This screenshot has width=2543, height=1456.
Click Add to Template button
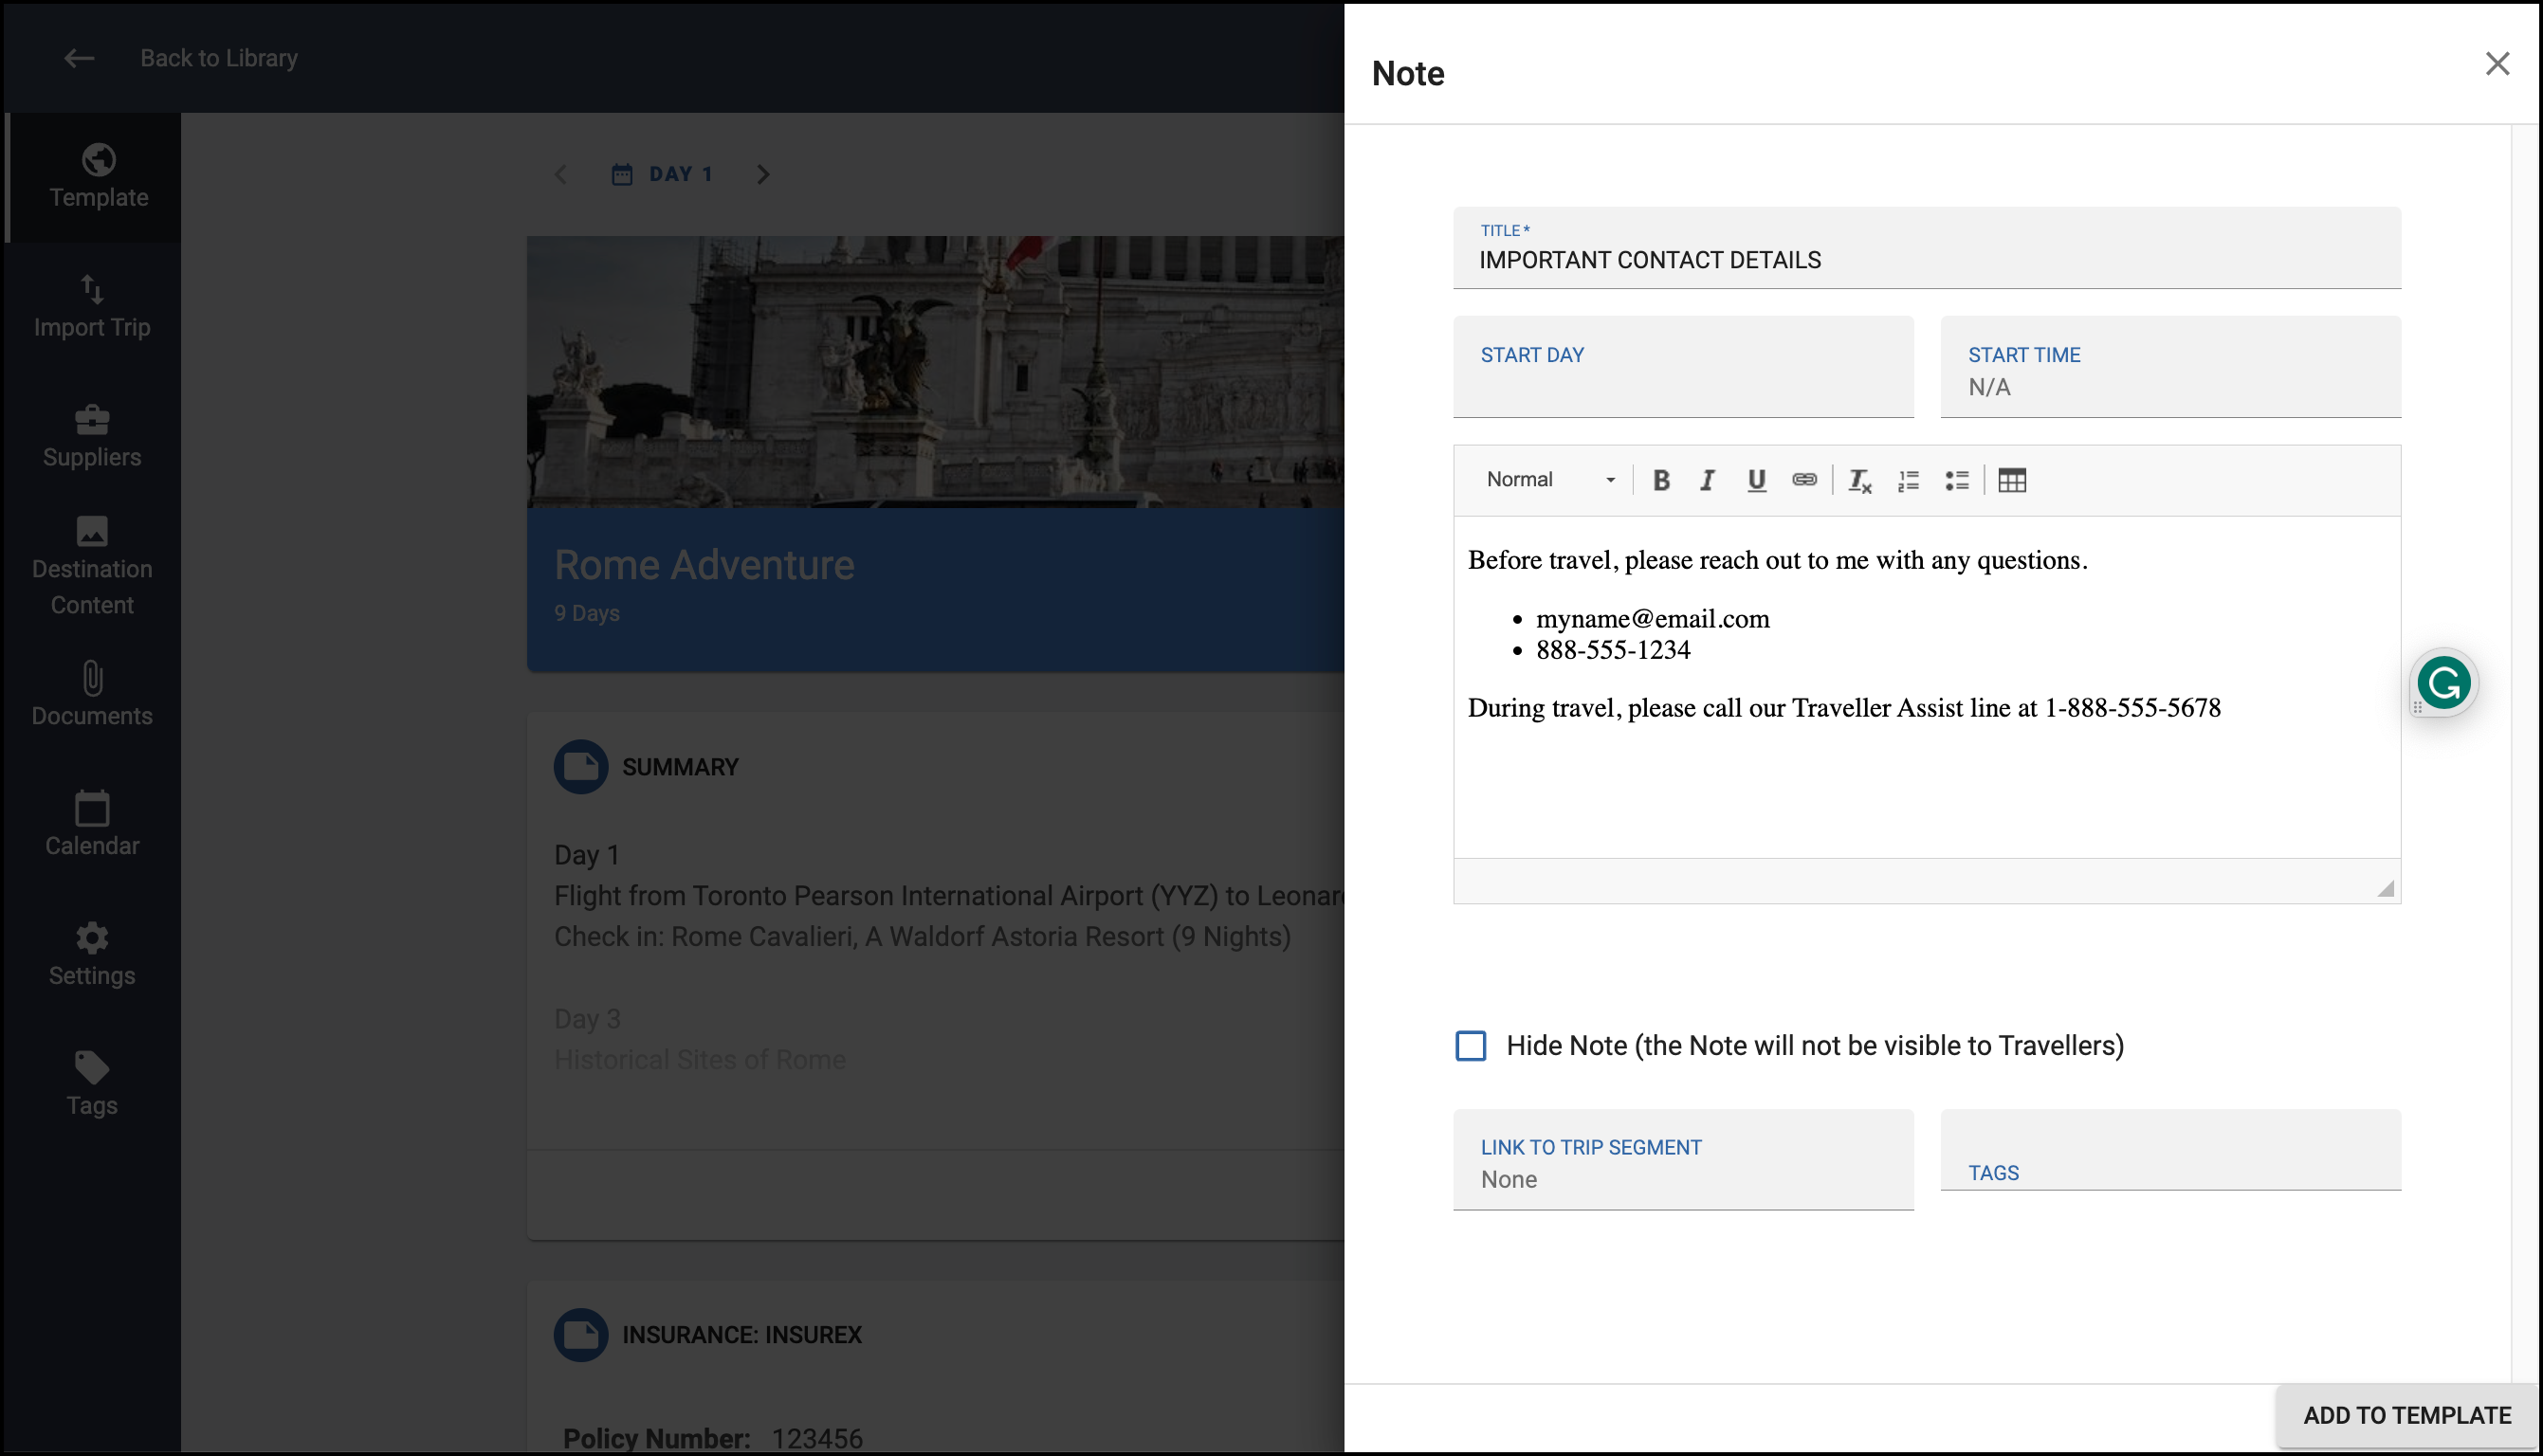pyautogui.click(x=2407, y=1416)
